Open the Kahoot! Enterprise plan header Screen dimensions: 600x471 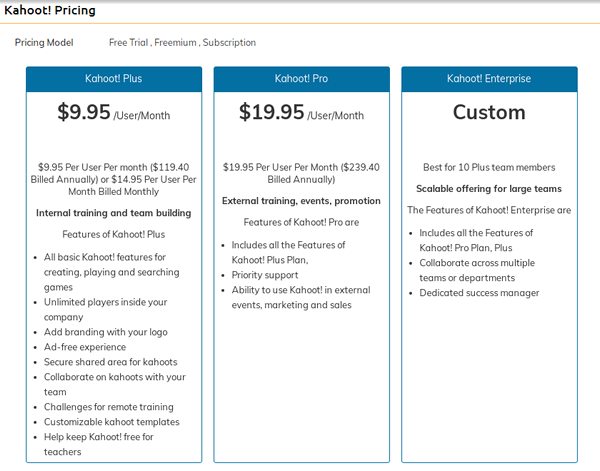489,78
